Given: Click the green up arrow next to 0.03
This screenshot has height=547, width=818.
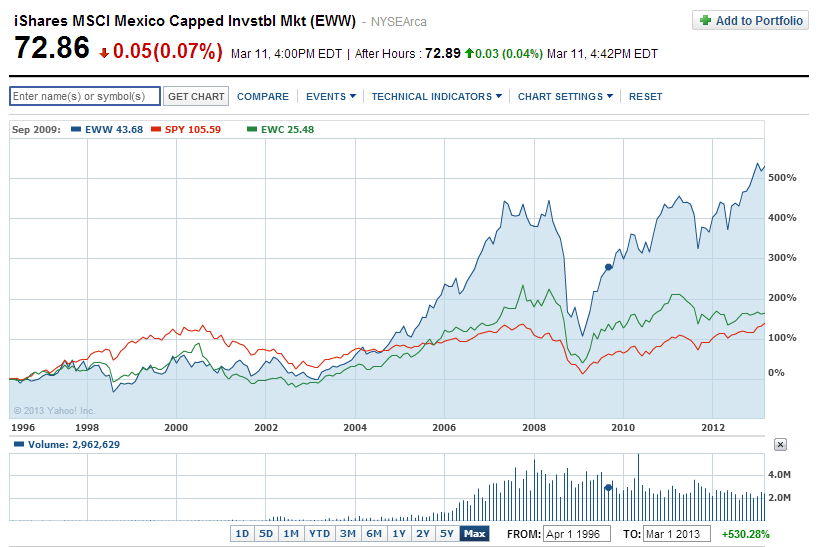Looking at the screenshot, I should pyautogui.click(x=468, y=53).
